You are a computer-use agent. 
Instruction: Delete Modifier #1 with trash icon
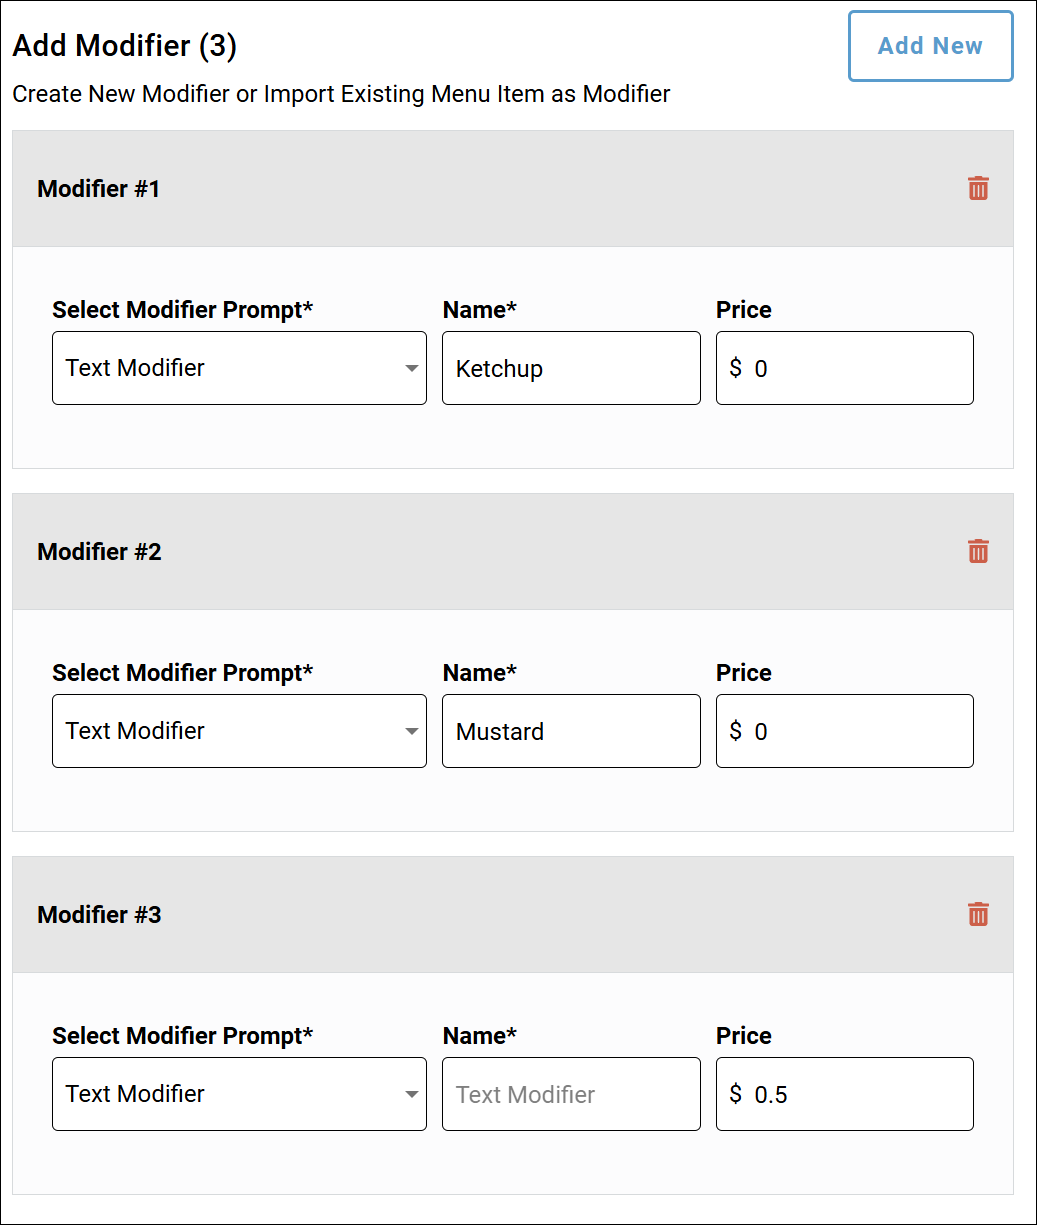tap(978, 188)
